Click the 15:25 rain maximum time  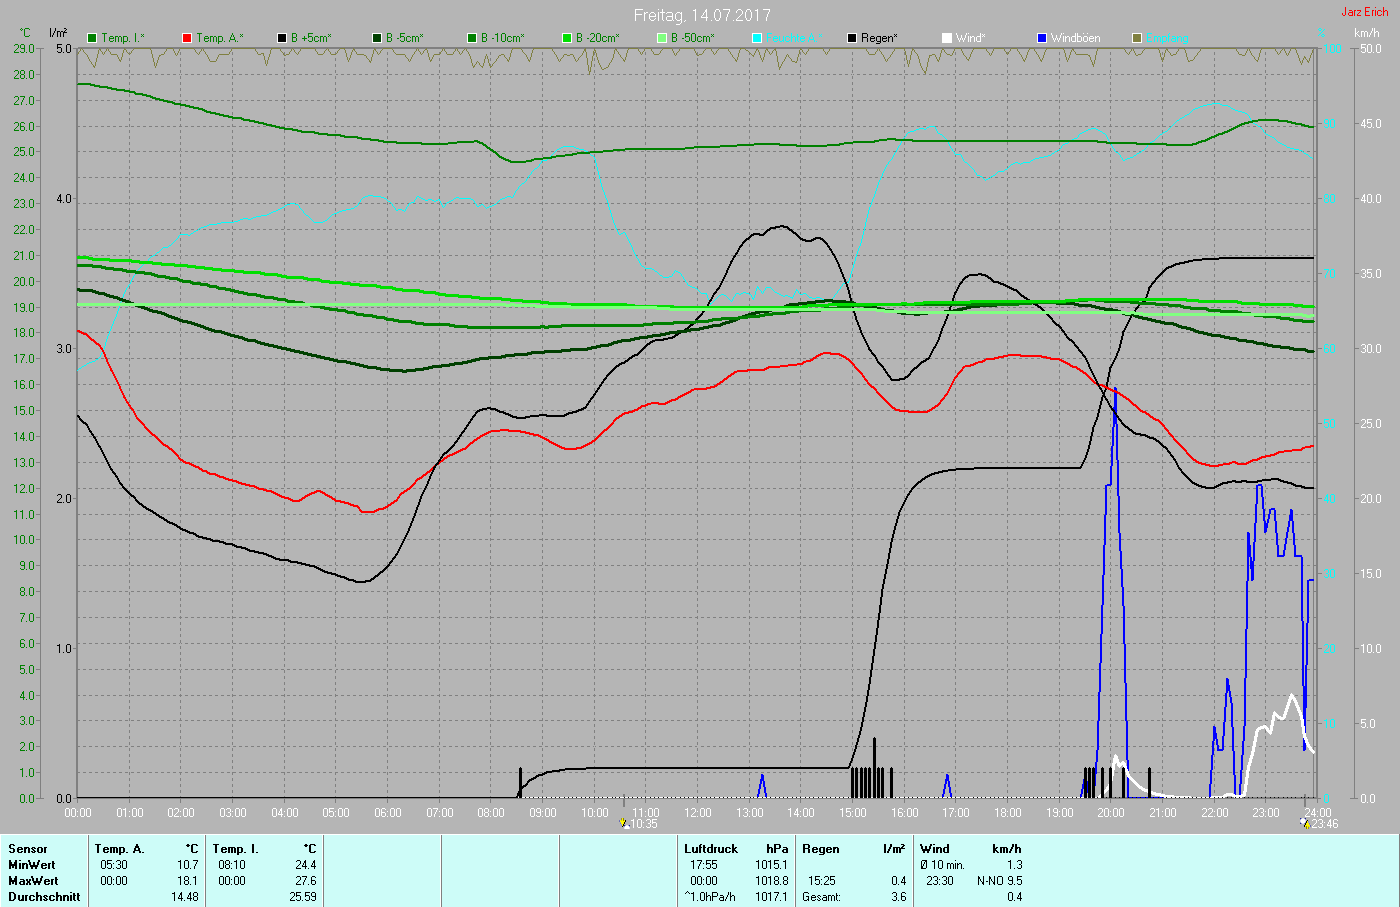(x=822, y=881)
